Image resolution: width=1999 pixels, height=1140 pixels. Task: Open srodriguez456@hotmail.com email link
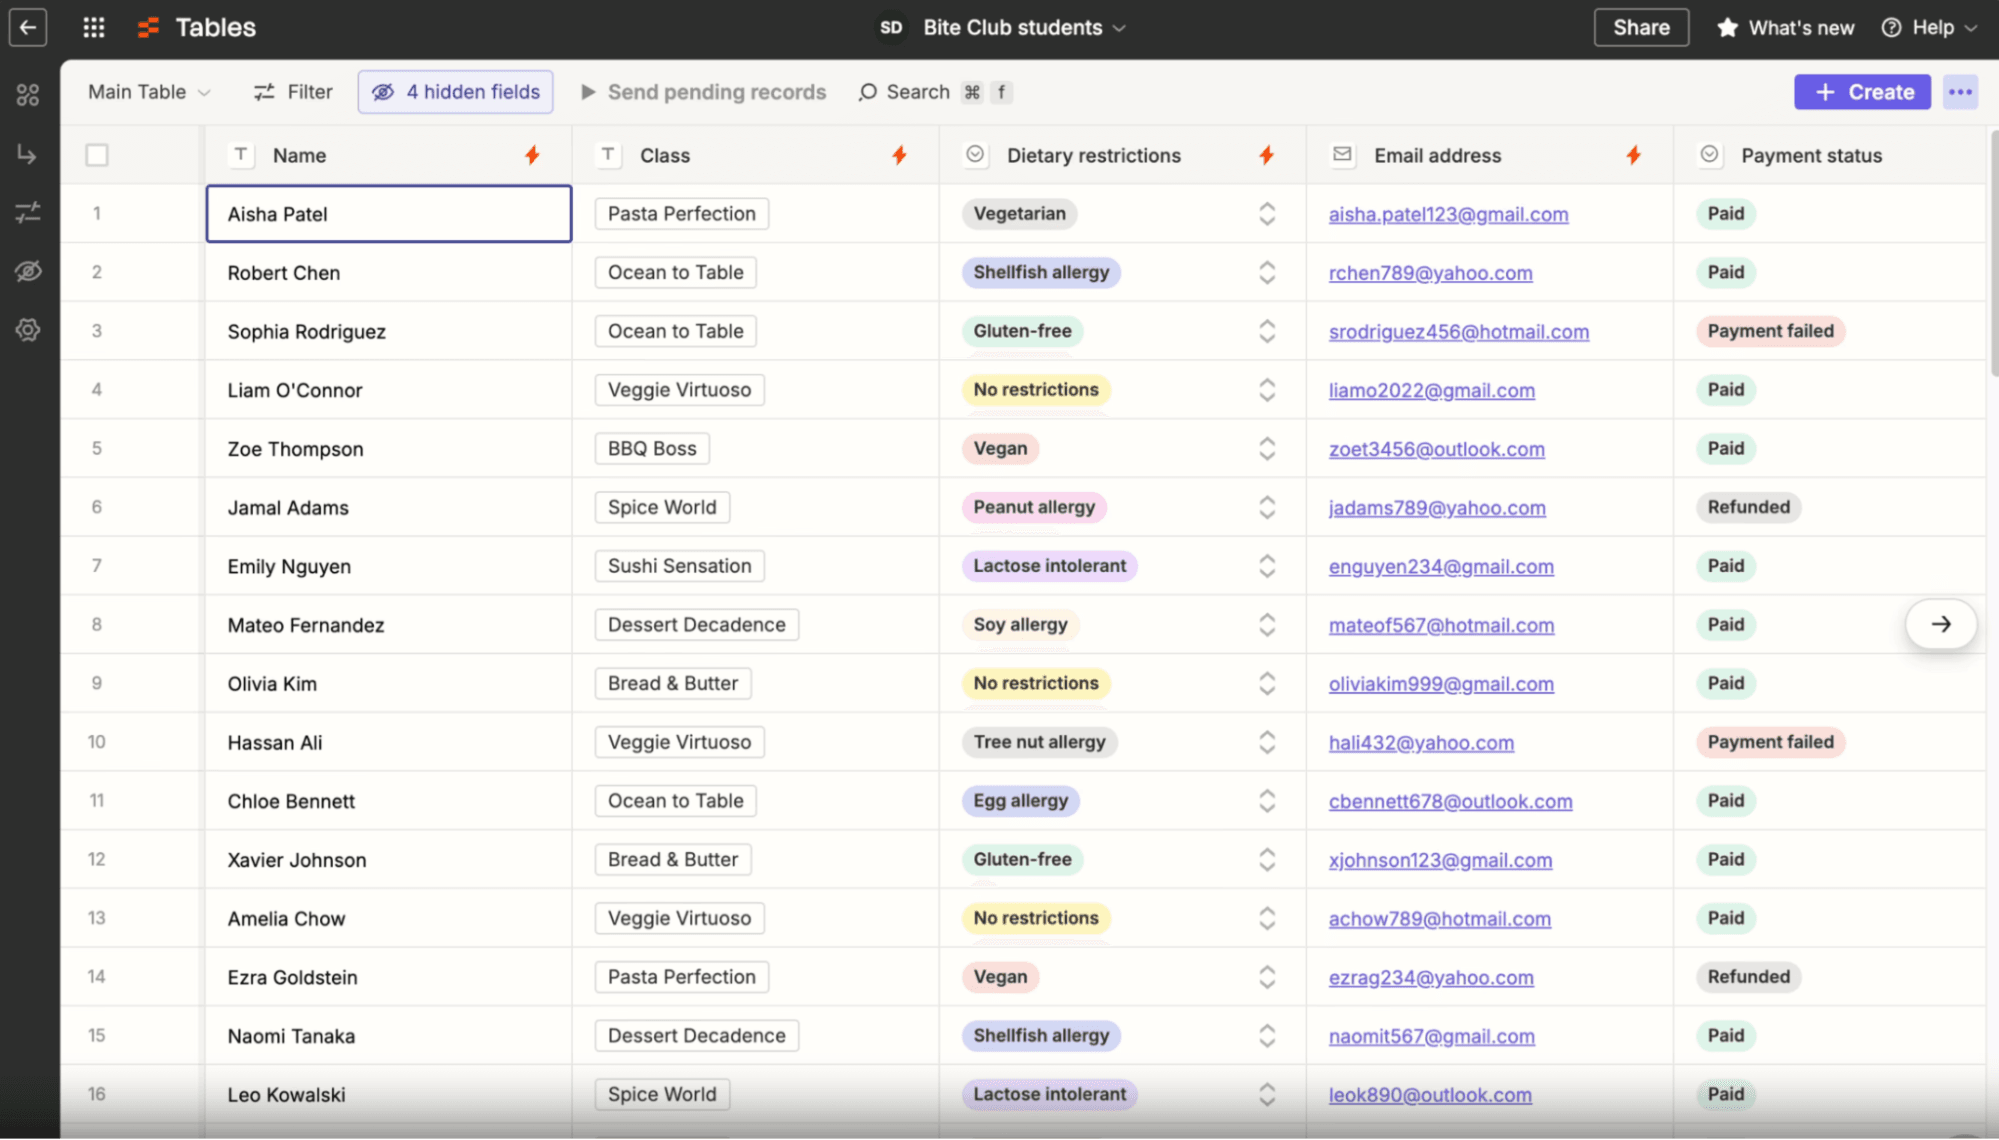coord(1458,332)
